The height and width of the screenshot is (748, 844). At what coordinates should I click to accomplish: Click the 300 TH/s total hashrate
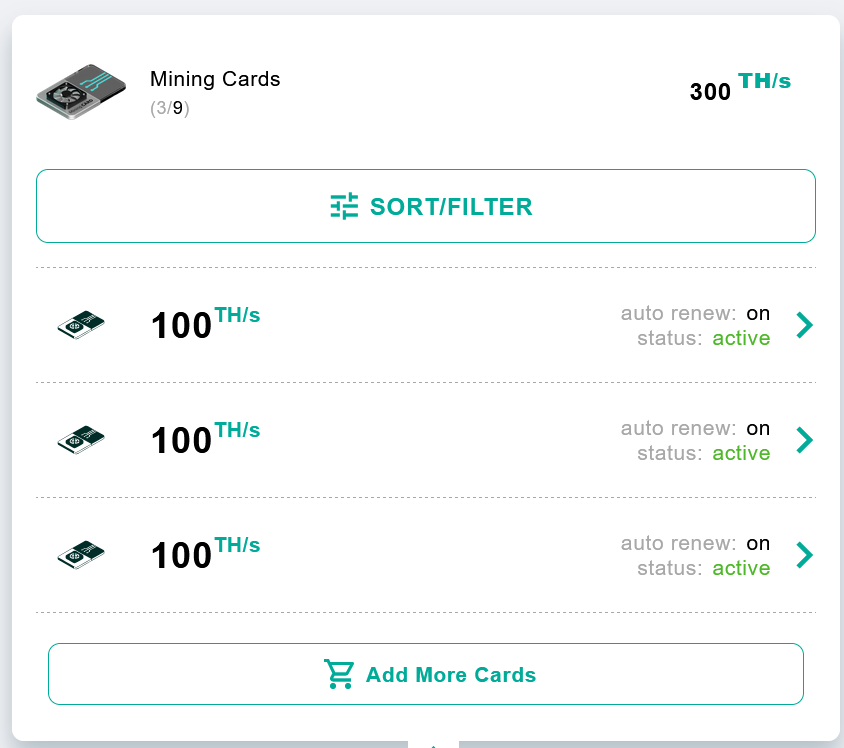[740, 87]
